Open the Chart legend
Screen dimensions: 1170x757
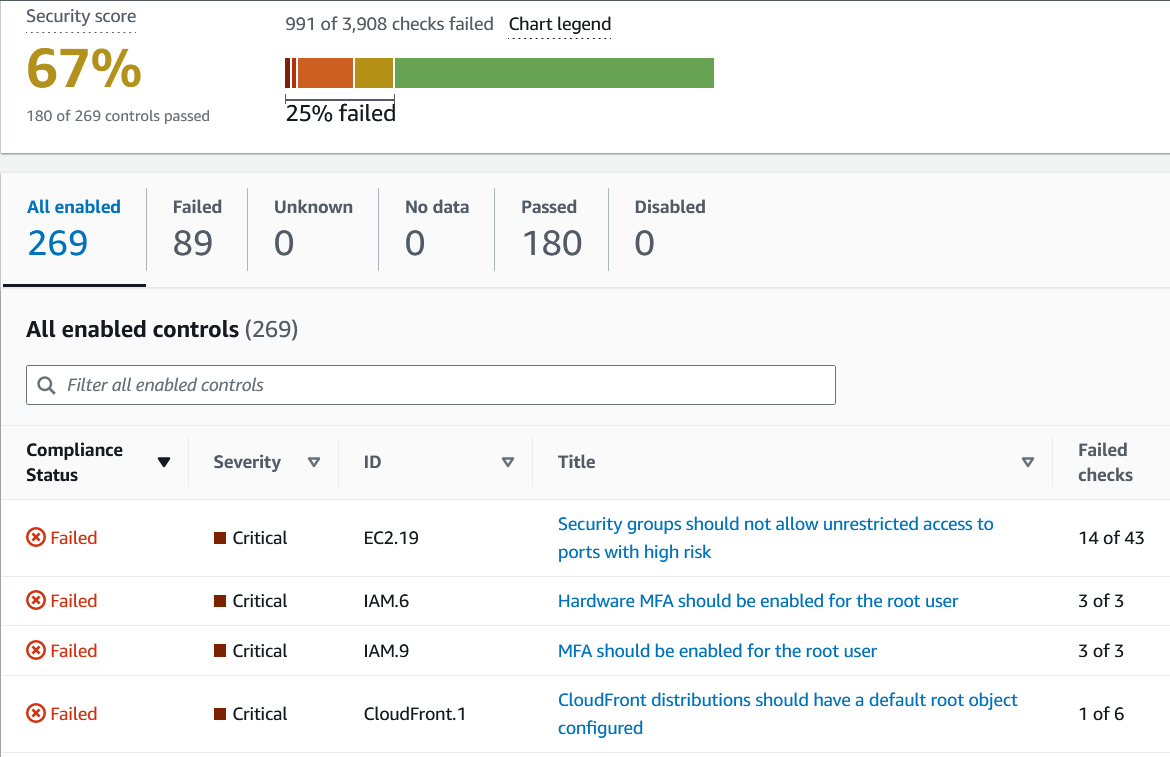click(x=559, y=23)
